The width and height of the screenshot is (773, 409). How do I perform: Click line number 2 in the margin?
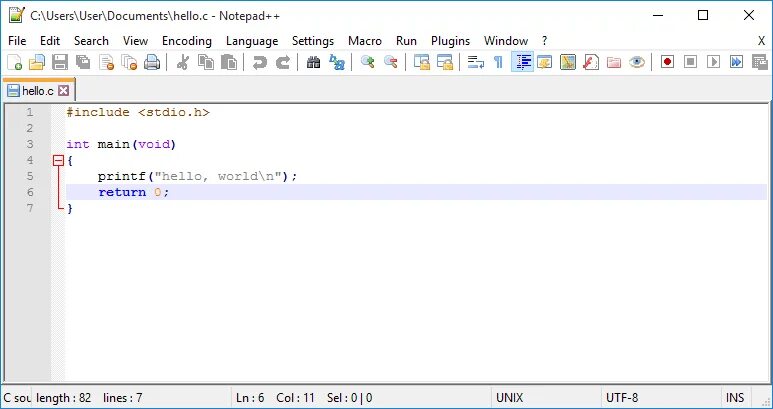click(30, 128)
